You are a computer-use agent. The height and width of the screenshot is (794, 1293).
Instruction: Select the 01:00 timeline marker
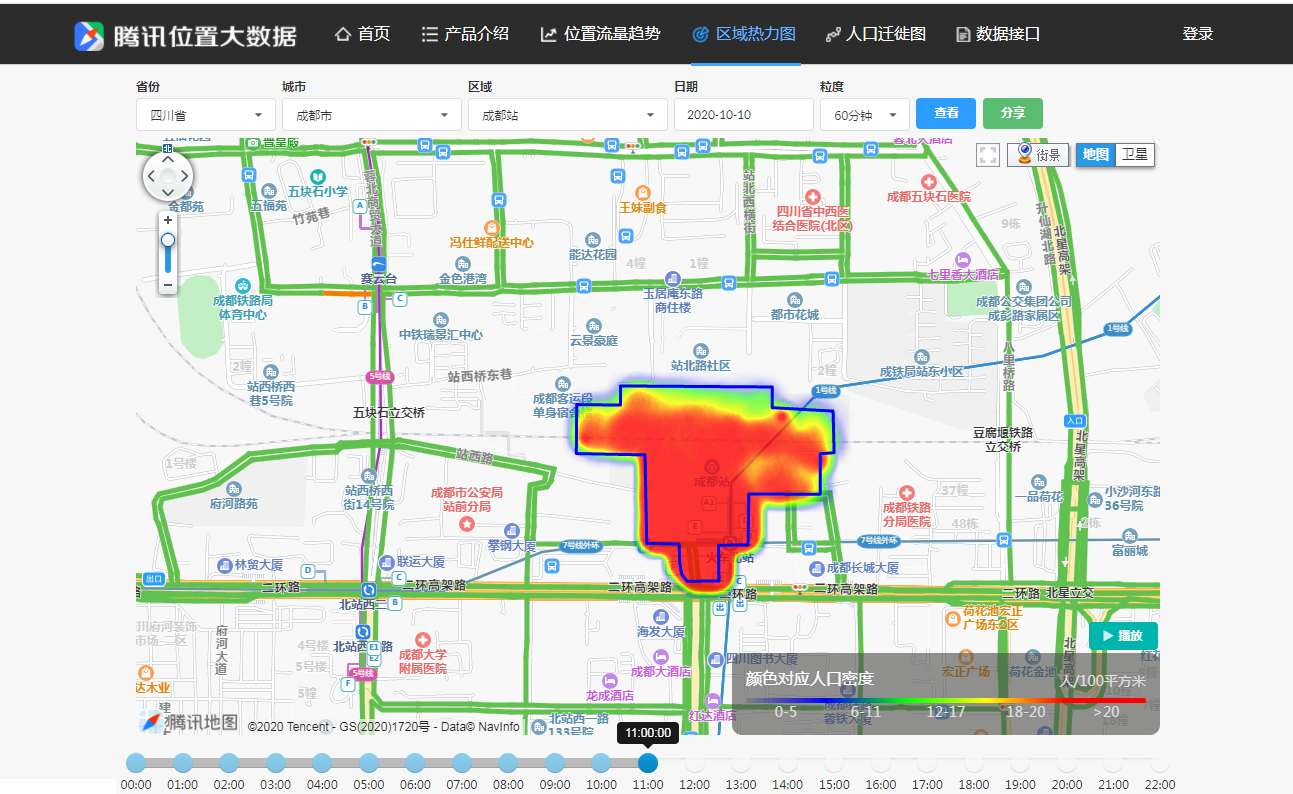tap(183, 763)
